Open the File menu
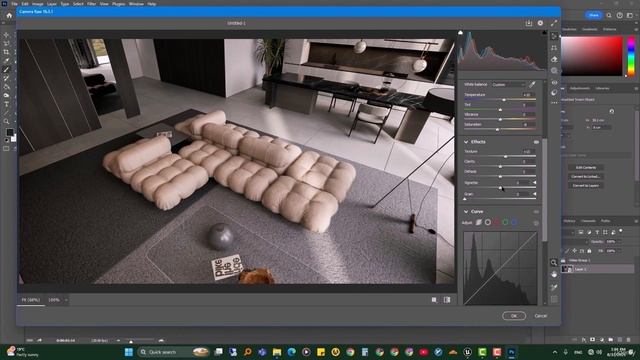Viewport: 640px width, 360px height. 15,4
